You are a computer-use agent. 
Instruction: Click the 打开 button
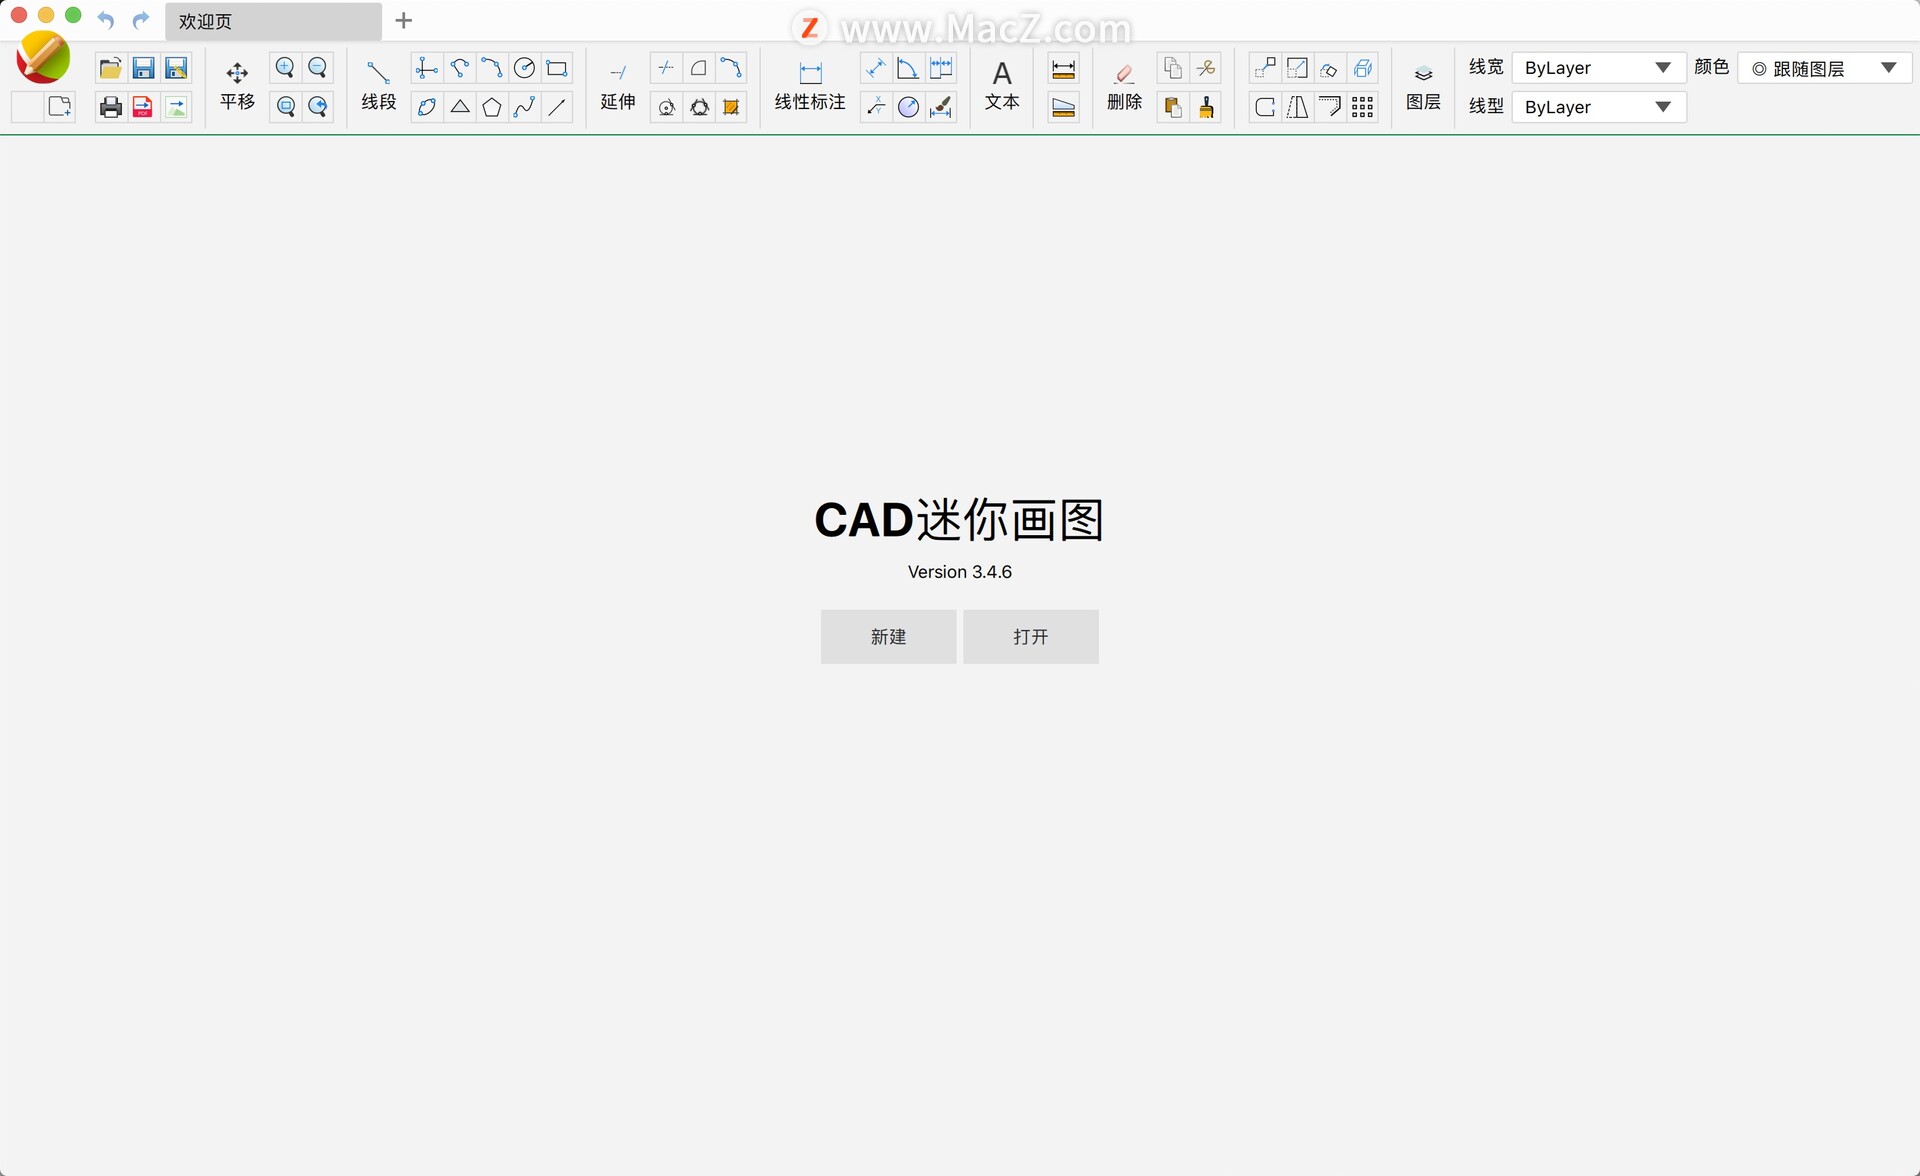[1030, 636]
